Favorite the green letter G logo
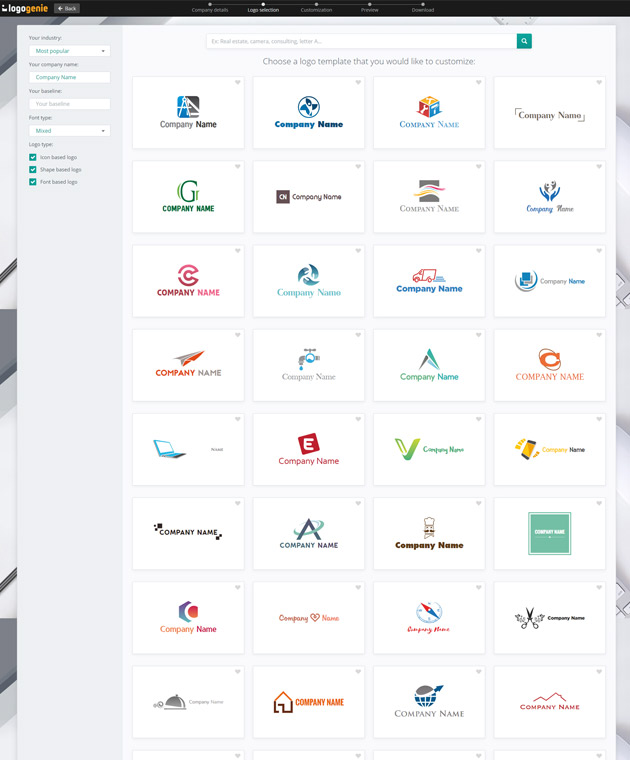Viewport: 630px width, 760px height. tap(237, 167)
